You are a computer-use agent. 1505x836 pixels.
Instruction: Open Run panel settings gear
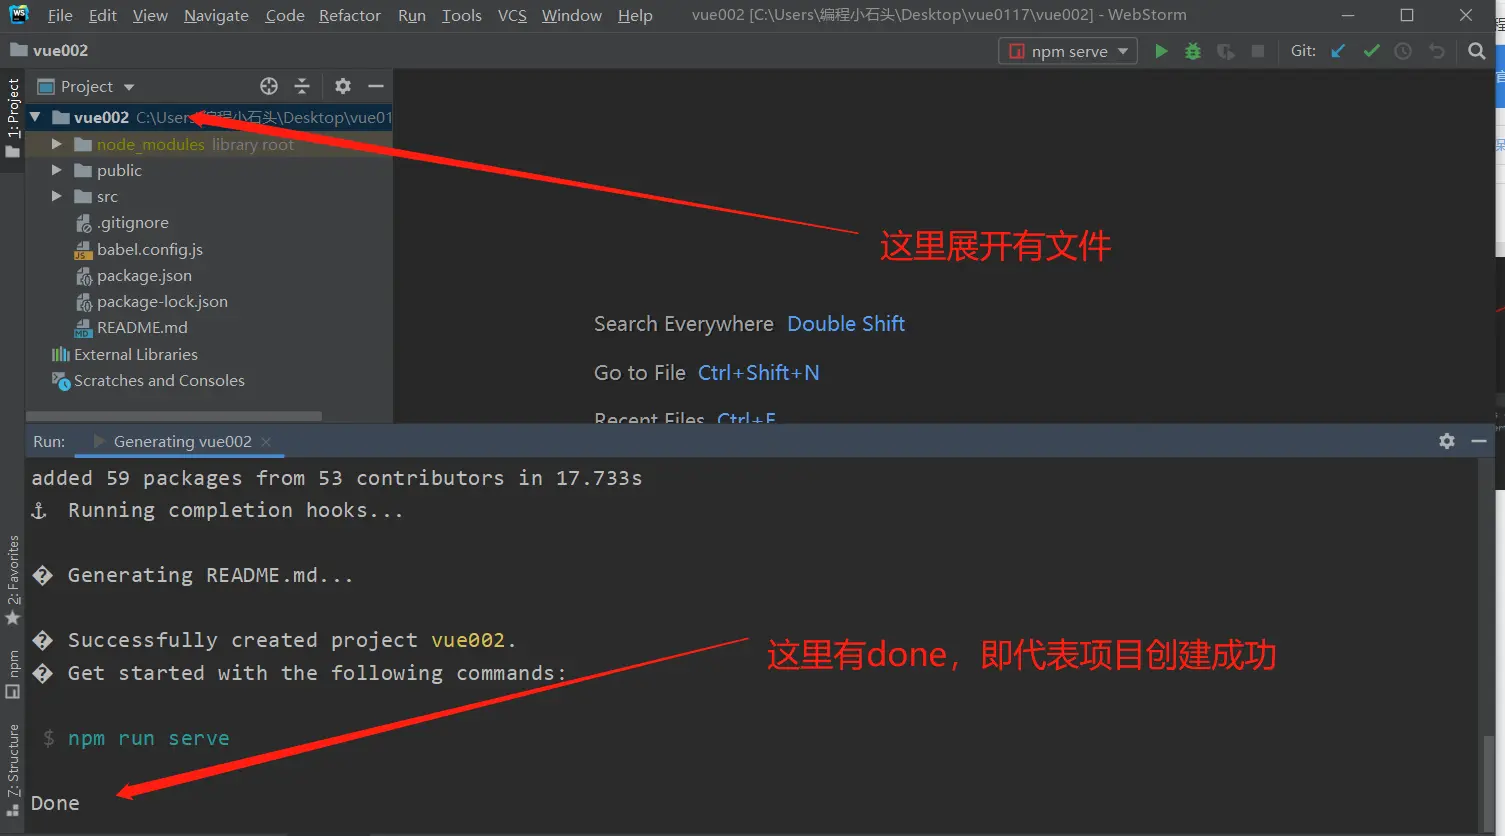click(x=1447, y=441)
